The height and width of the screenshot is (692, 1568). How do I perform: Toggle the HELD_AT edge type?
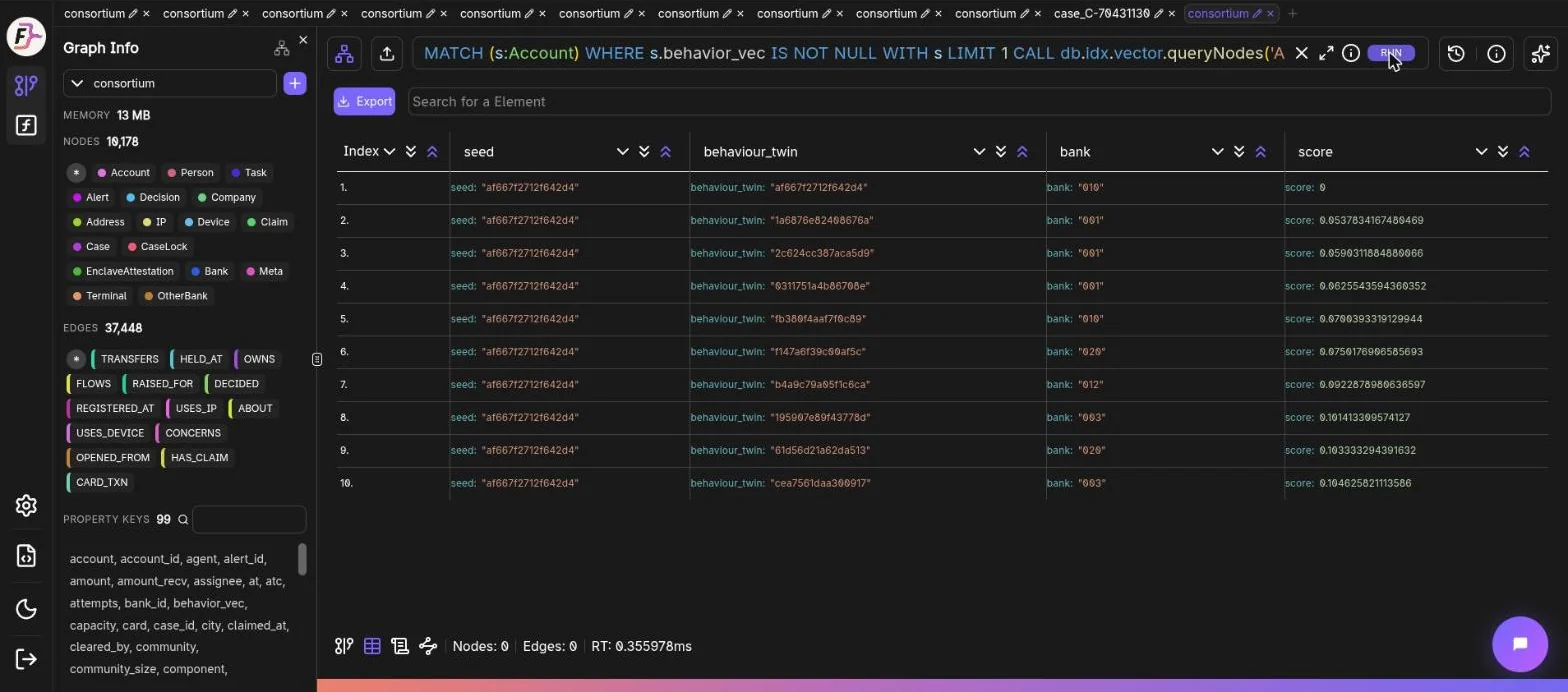tap(200, 359)
